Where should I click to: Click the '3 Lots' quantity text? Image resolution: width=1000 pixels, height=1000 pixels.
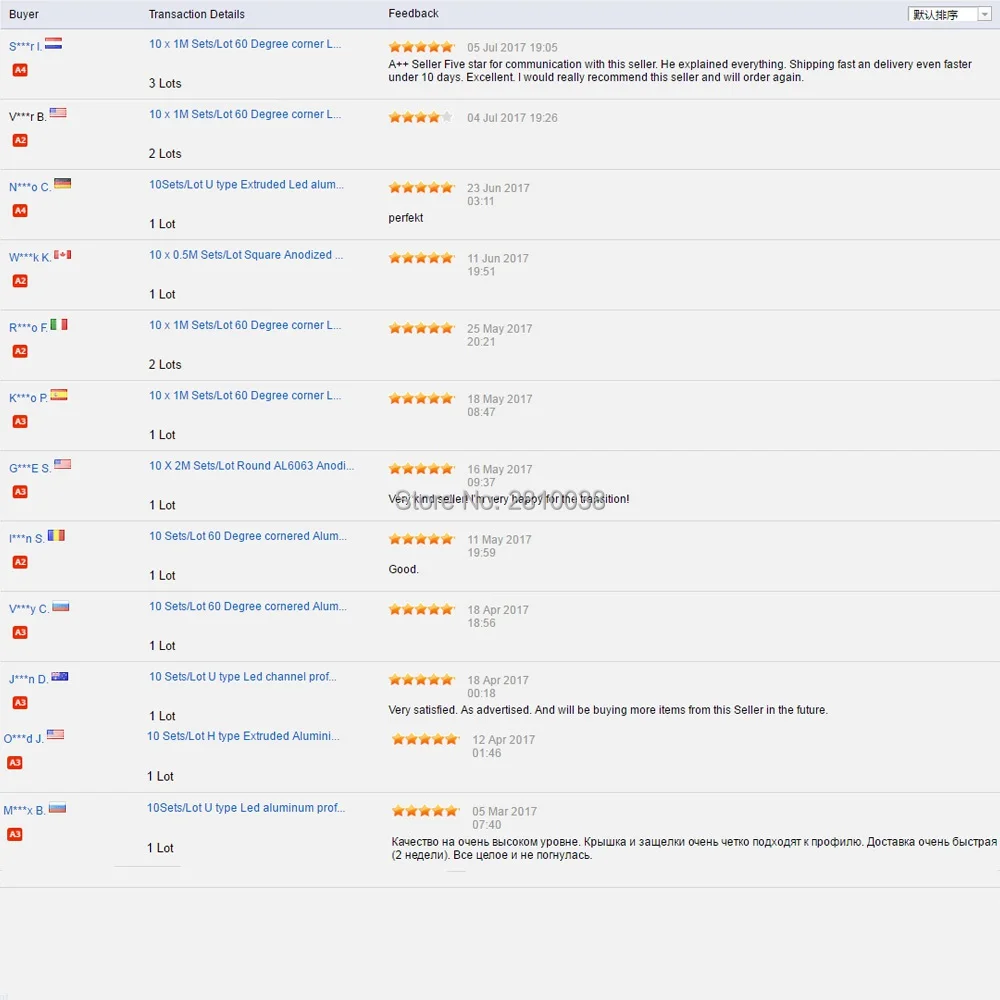click(165, 84)
